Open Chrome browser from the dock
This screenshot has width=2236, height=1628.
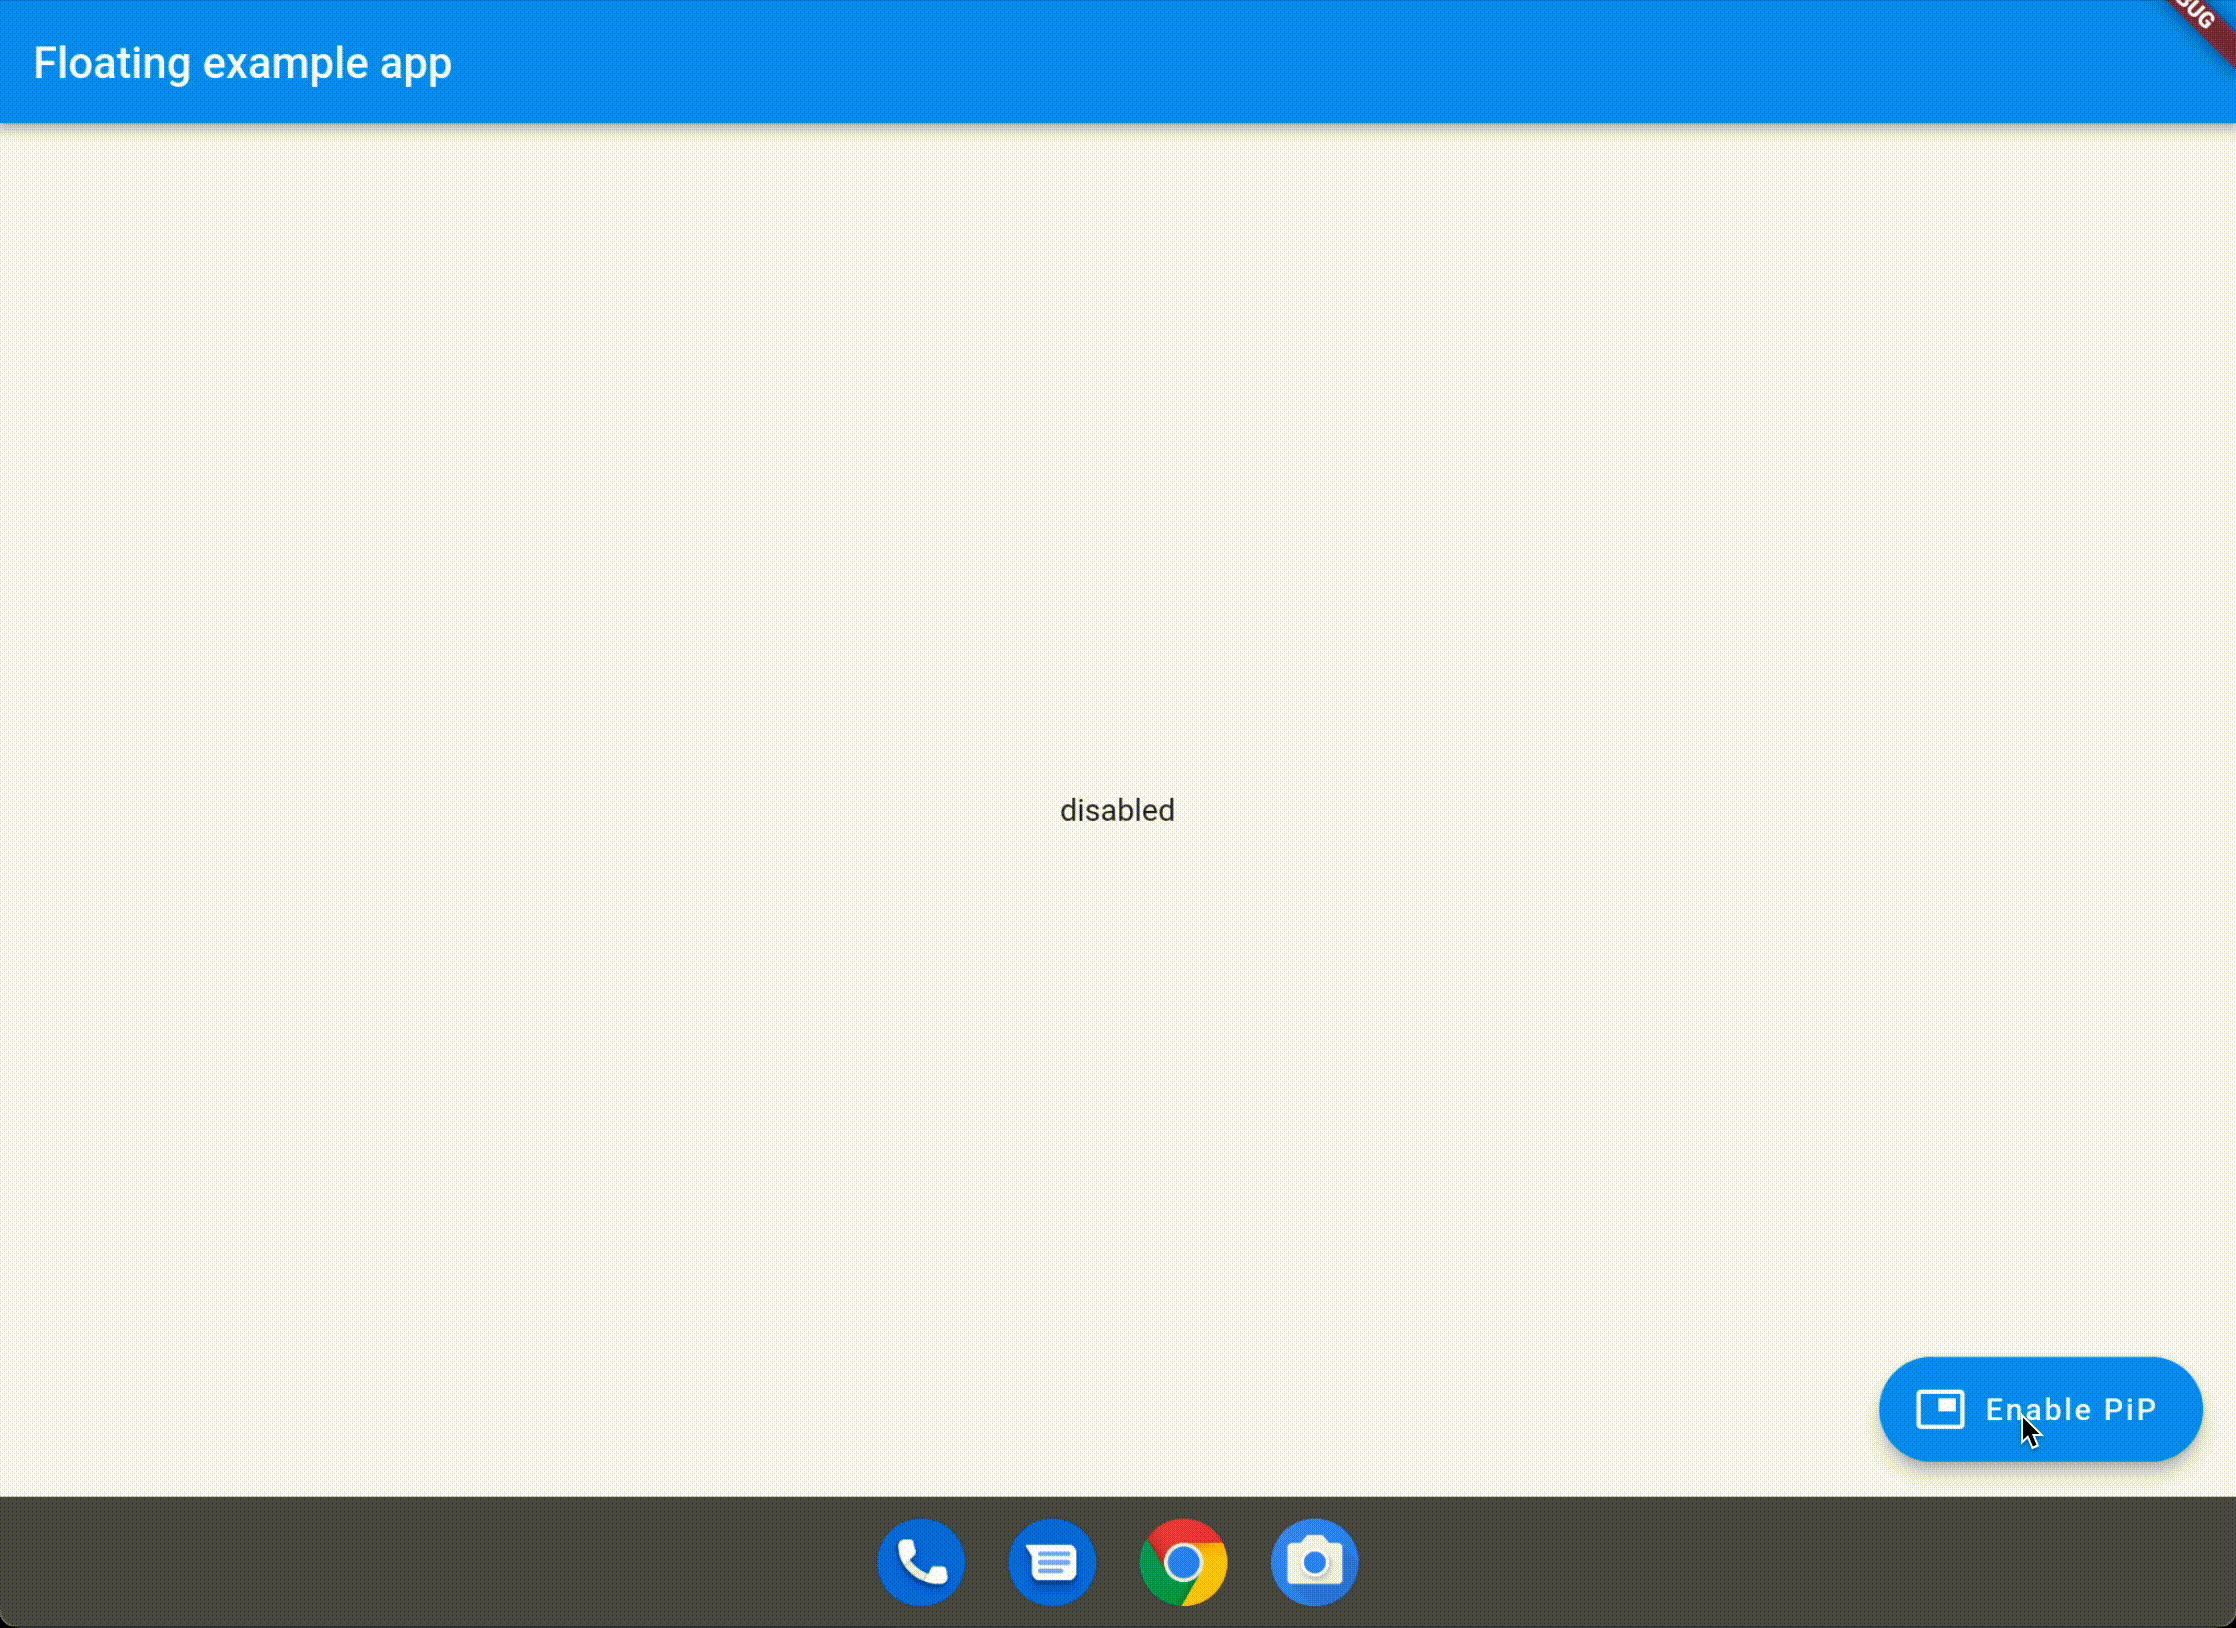click(x=1183, y=1562)
